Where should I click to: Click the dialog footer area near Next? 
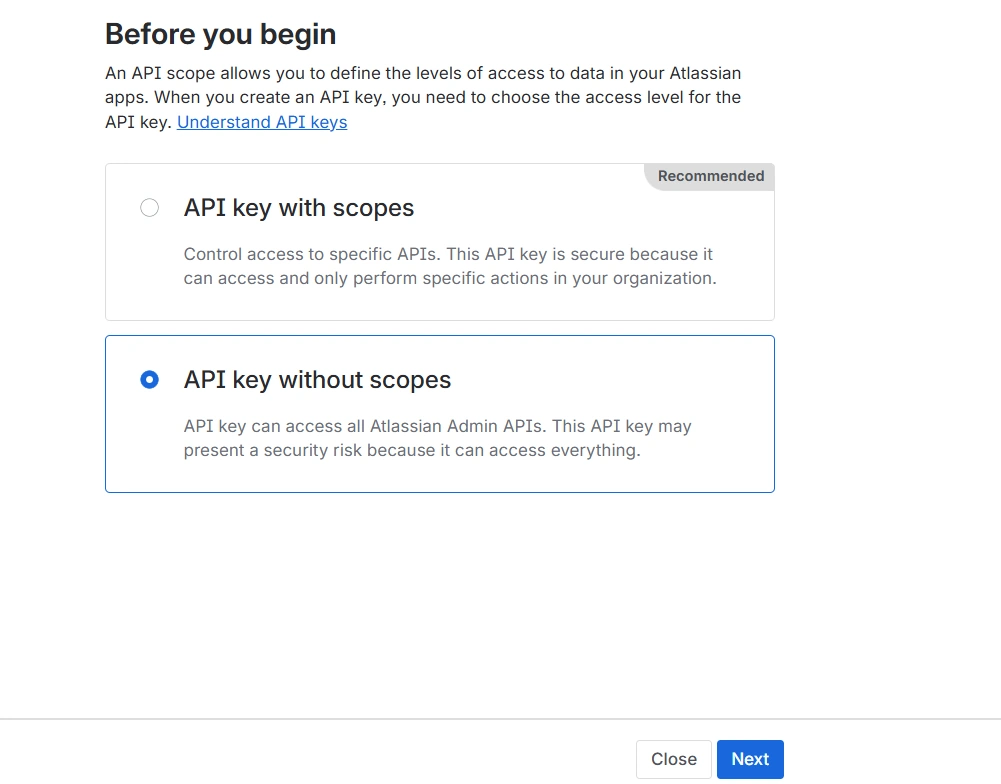click(750, 759)
